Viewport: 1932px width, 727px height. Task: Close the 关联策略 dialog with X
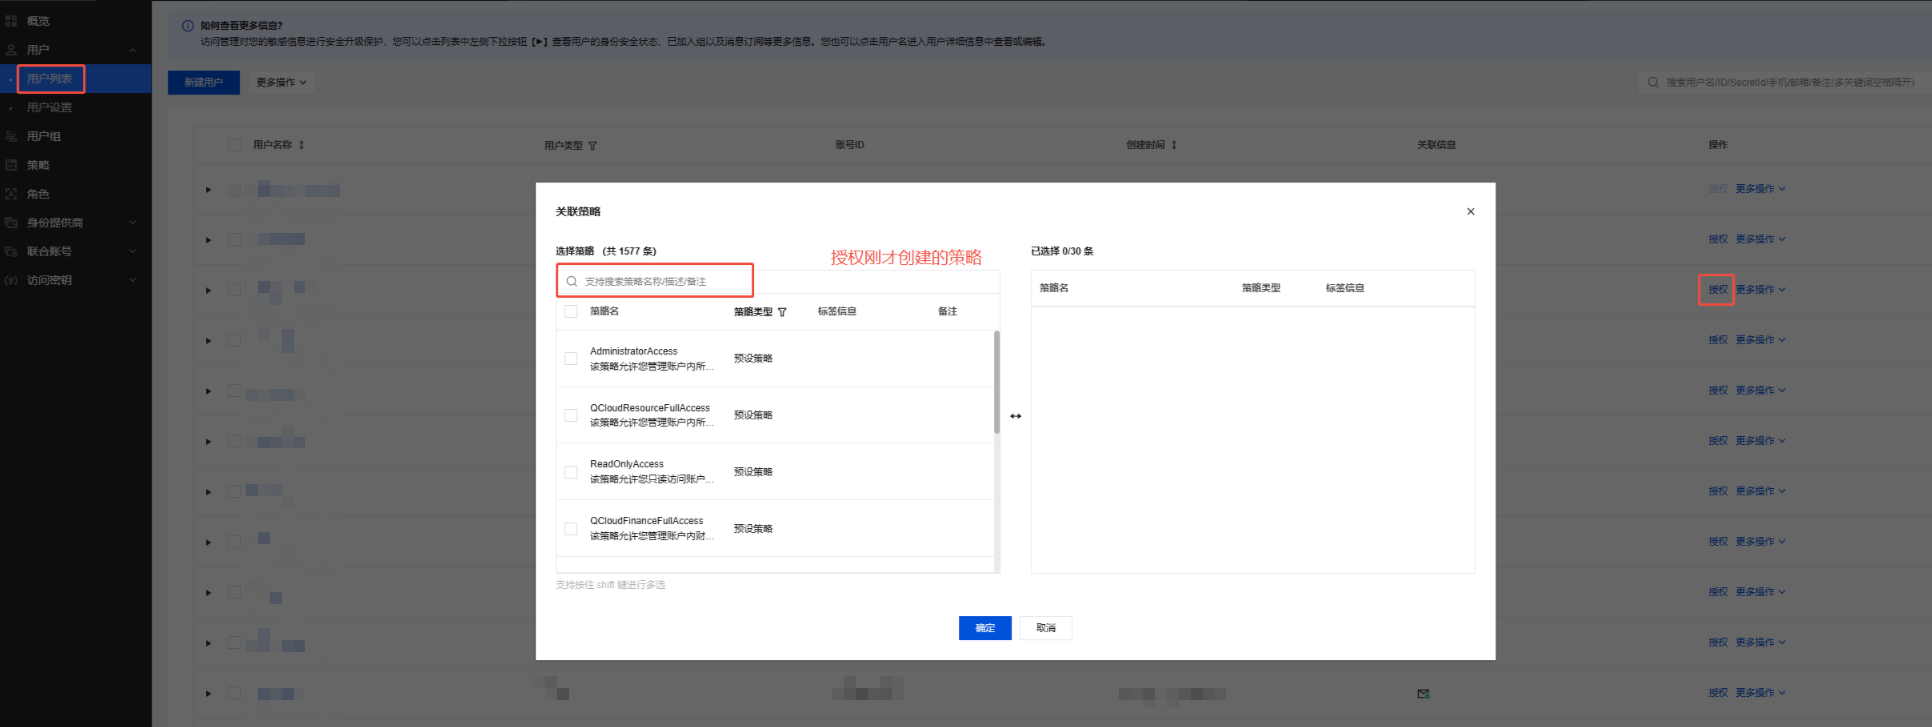[1471, 211]
